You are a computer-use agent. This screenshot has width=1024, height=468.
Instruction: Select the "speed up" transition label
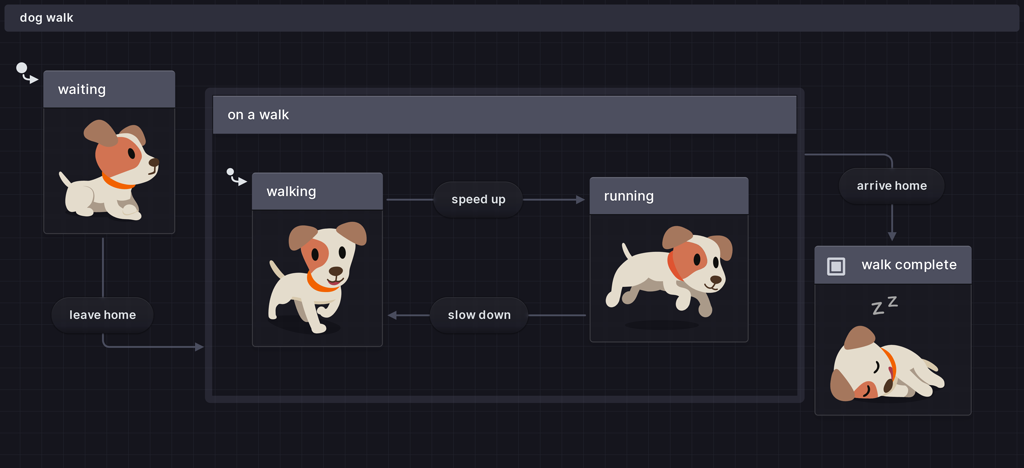478,200
